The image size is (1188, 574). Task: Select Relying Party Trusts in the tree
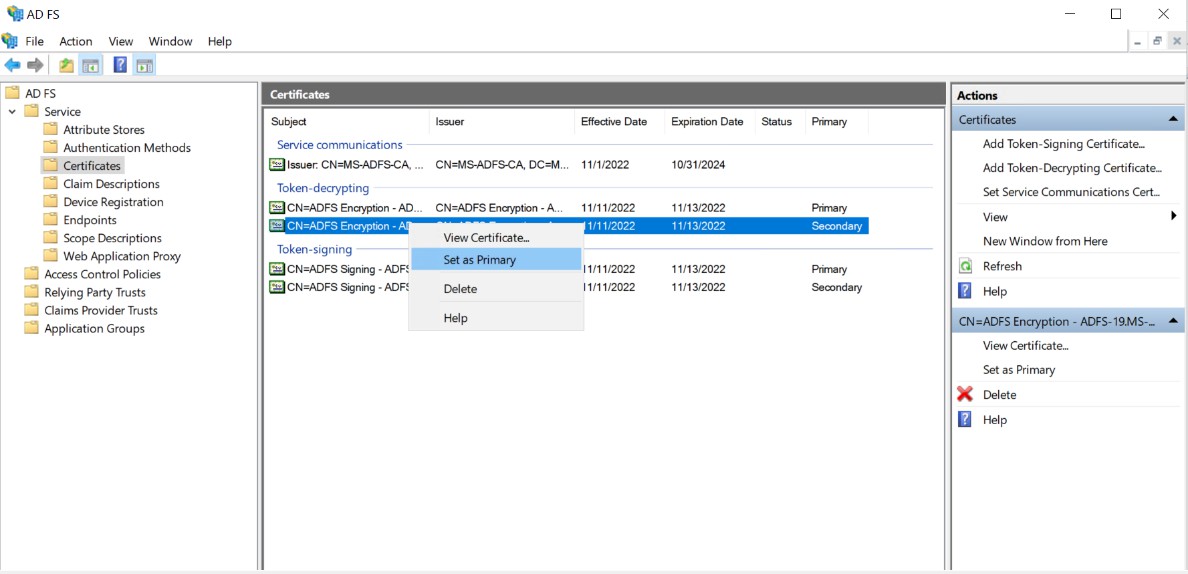(x=95, y=292)
